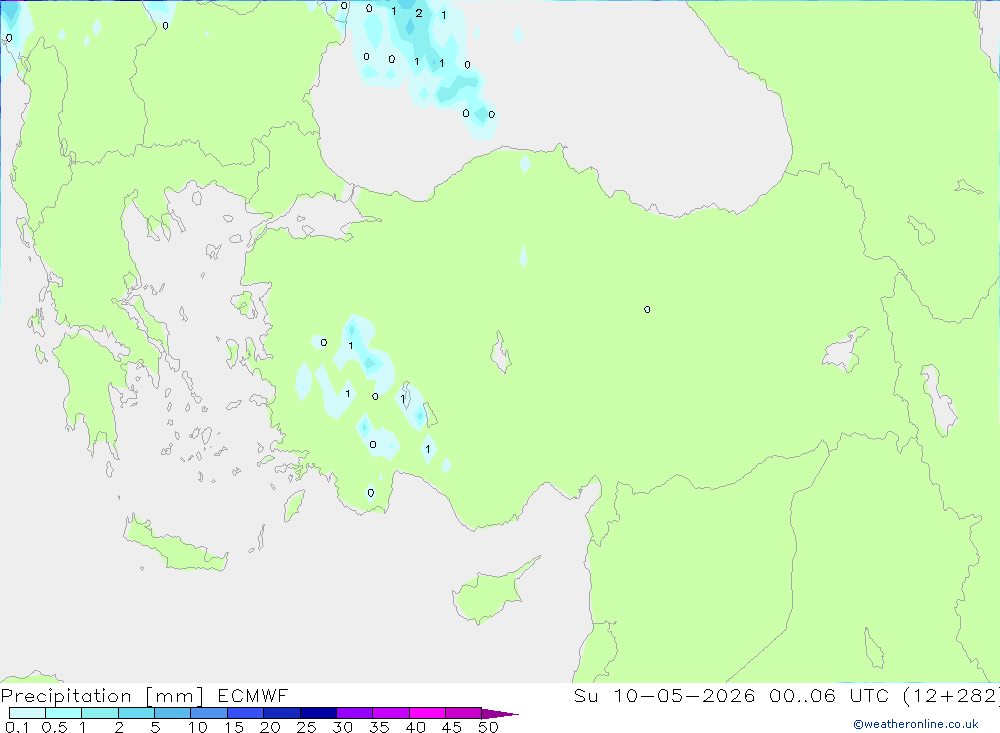1000x733 pixels.
Task: Pick the 5–10 mm blue legend swatch
Action: point(173,713)
